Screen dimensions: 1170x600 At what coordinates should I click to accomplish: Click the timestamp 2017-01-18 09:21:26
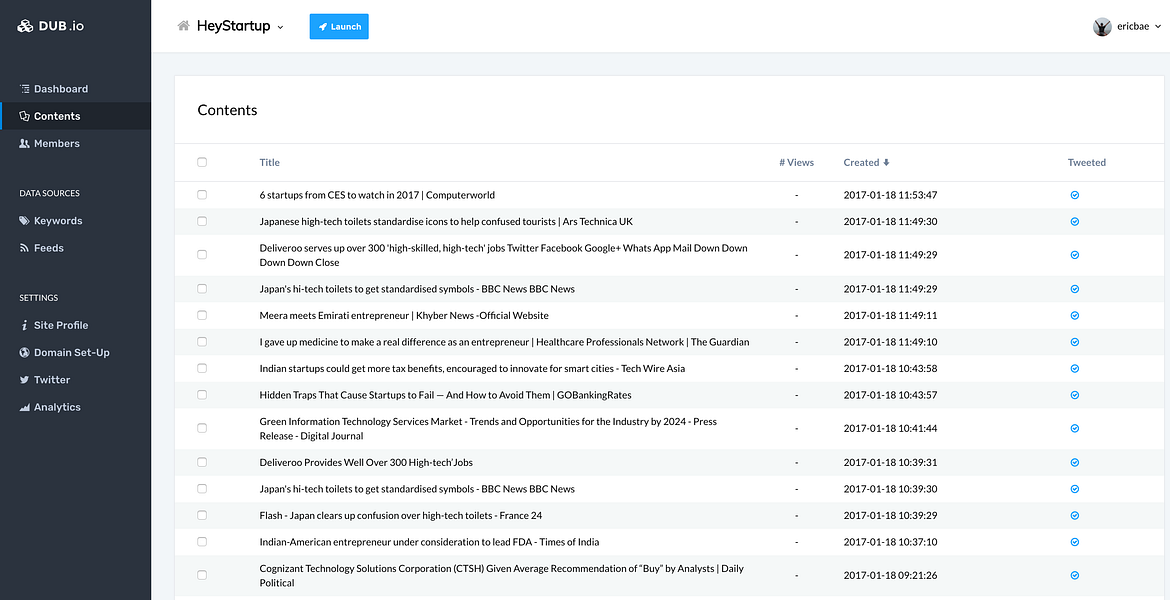tap(890, 575)
